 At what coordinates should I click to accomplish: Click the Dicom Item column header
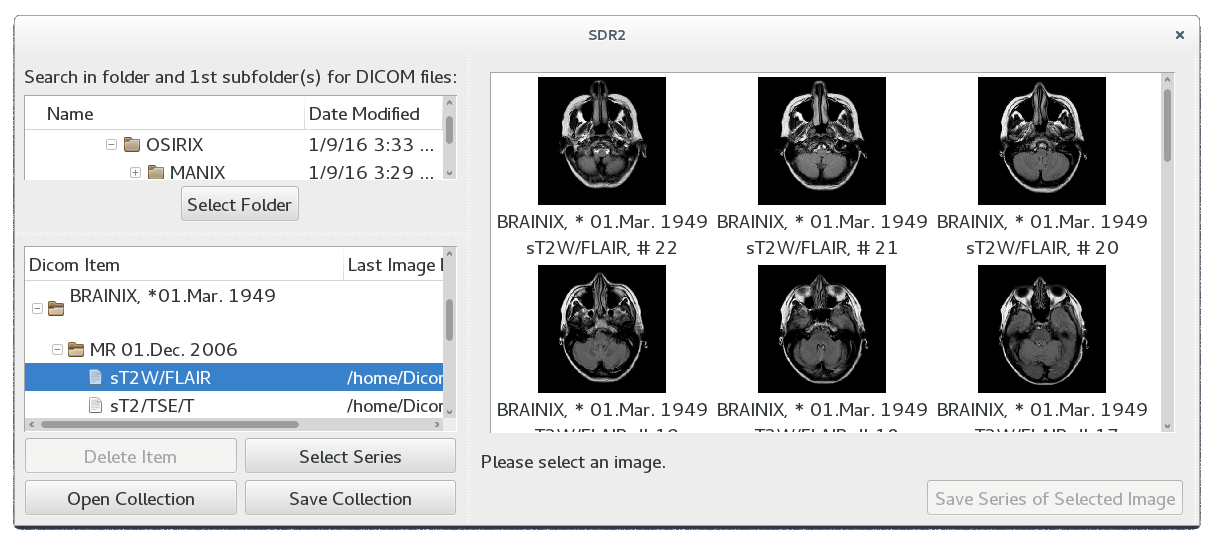pos(75,265)
